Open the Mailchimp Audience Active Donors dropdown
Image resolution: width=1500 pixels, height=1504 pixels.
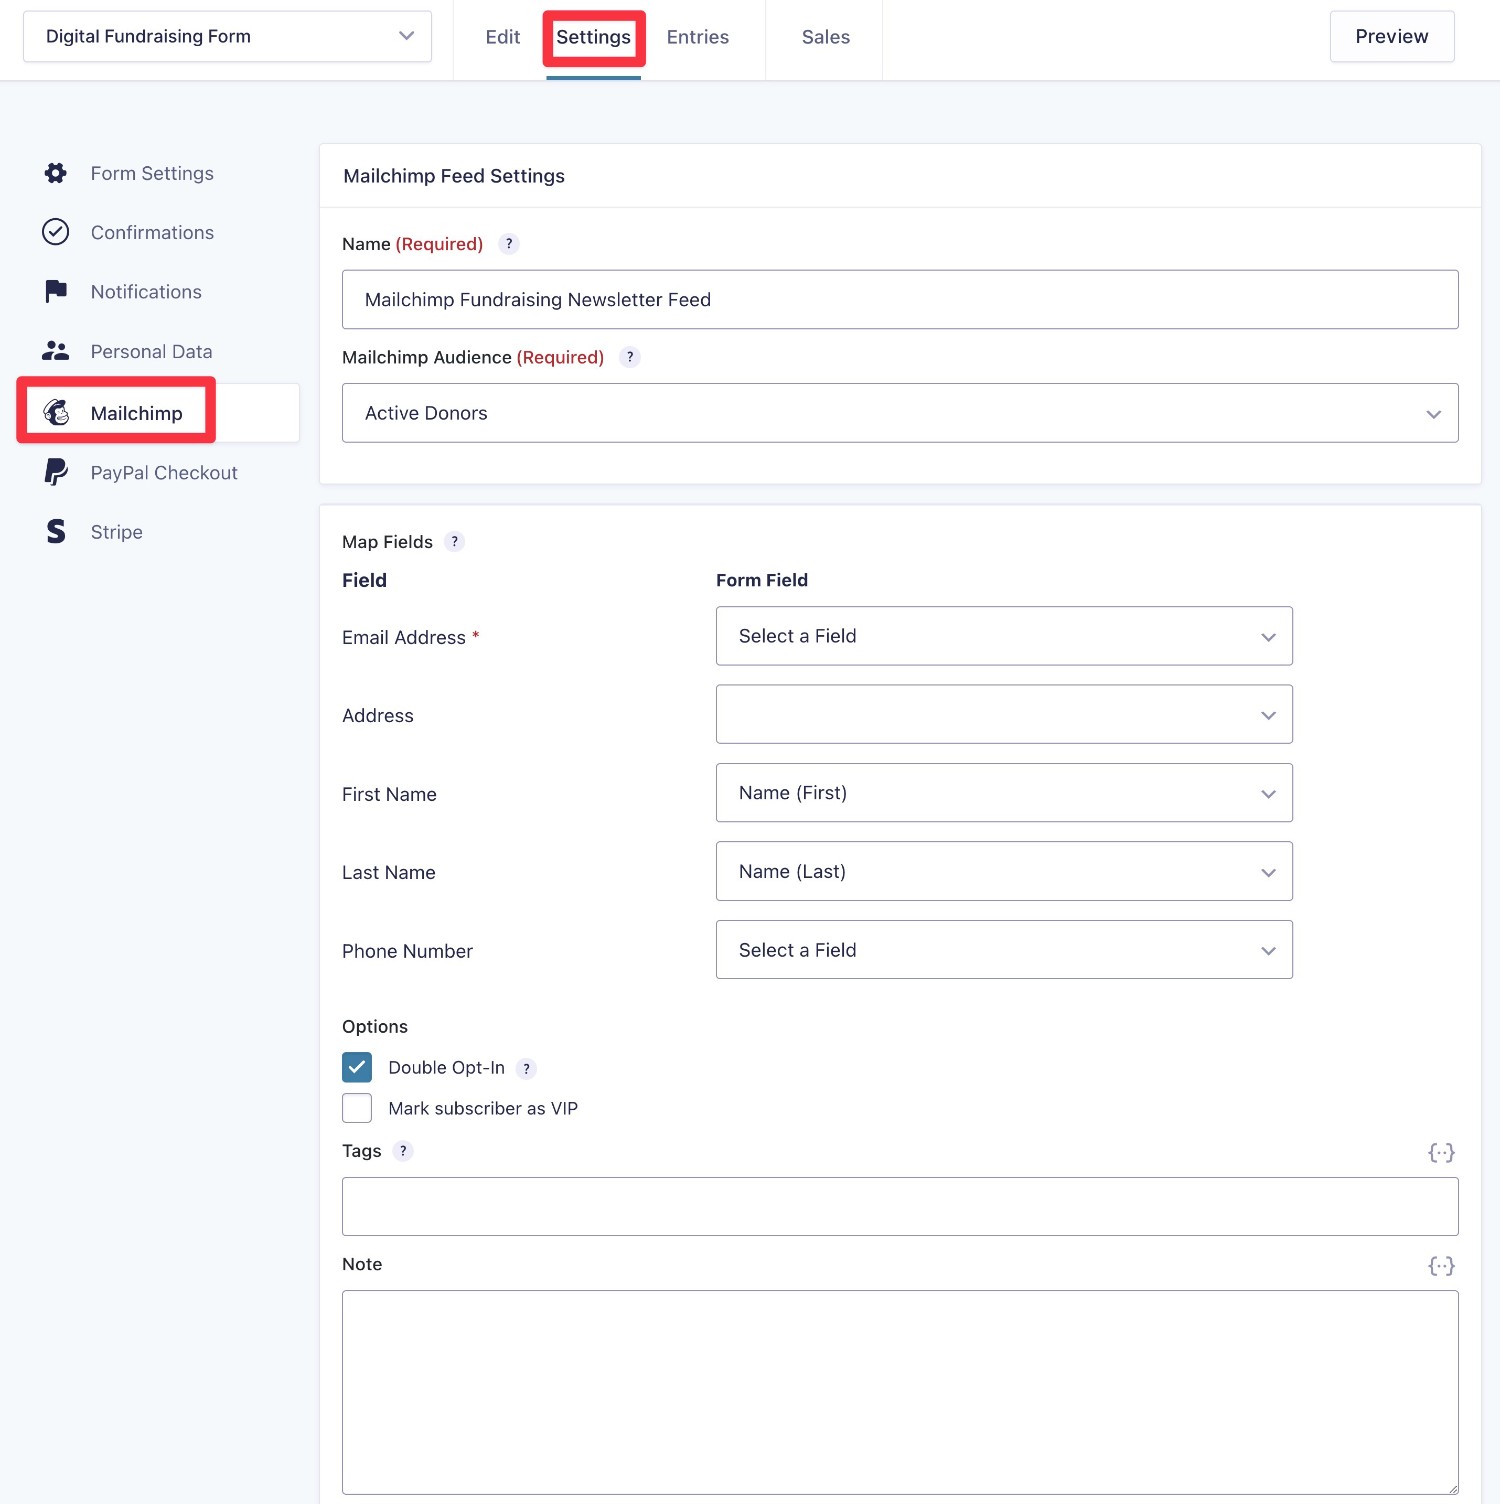(x=900, y=413)
